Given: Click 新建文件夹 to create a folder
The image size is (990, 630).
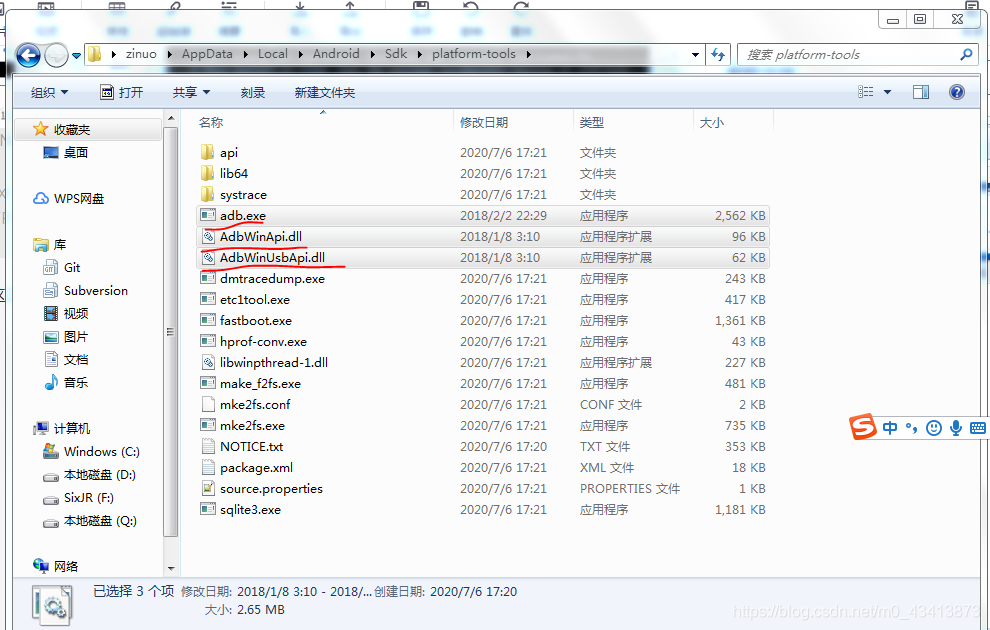Looking at the screenshot, I should pos(325,93).
